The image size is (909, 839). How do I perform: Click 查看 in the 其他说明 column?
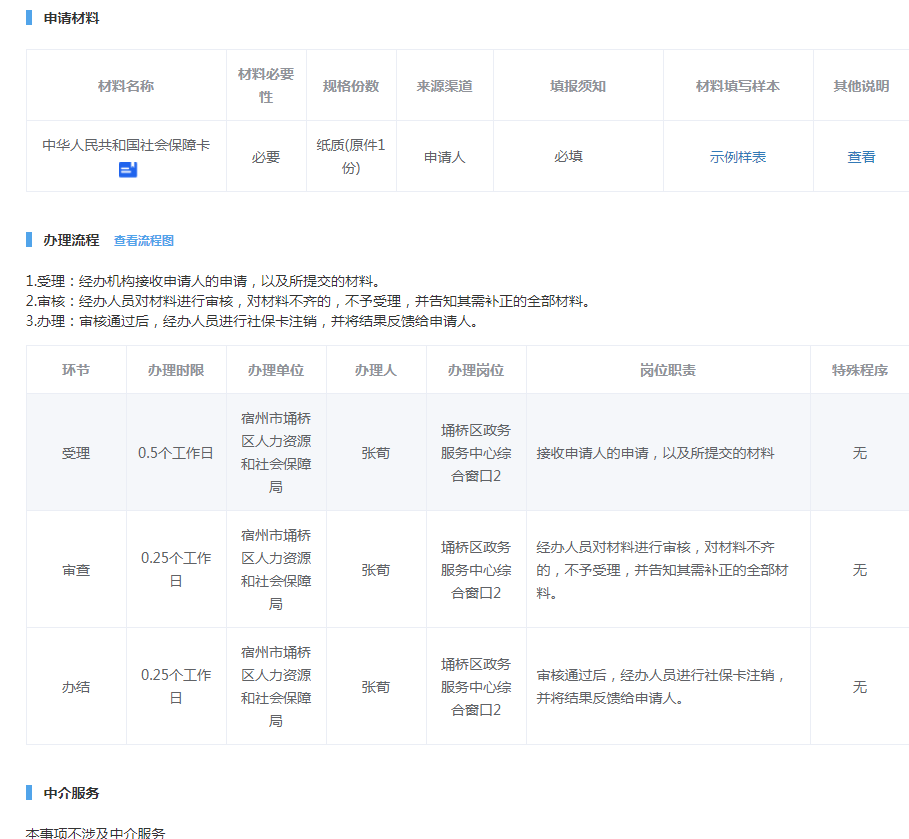point(861,157)
